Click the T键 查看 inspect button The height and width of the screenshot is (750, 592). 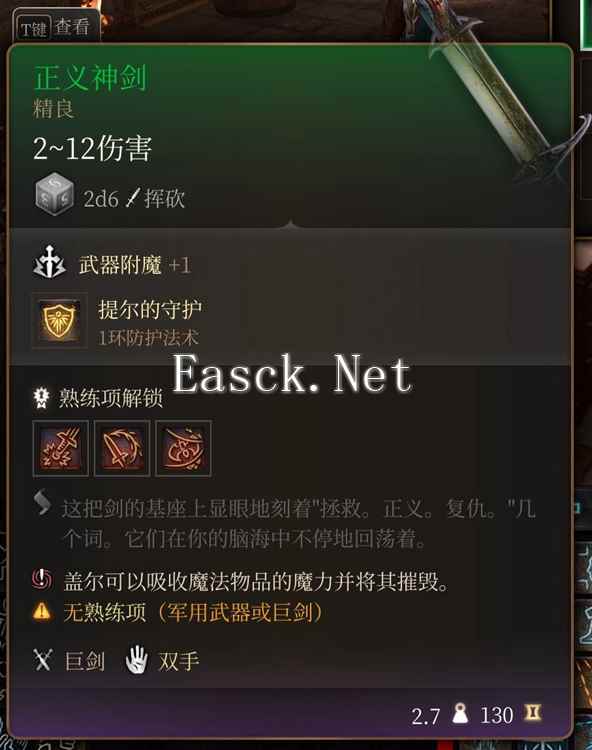[56, 26]
